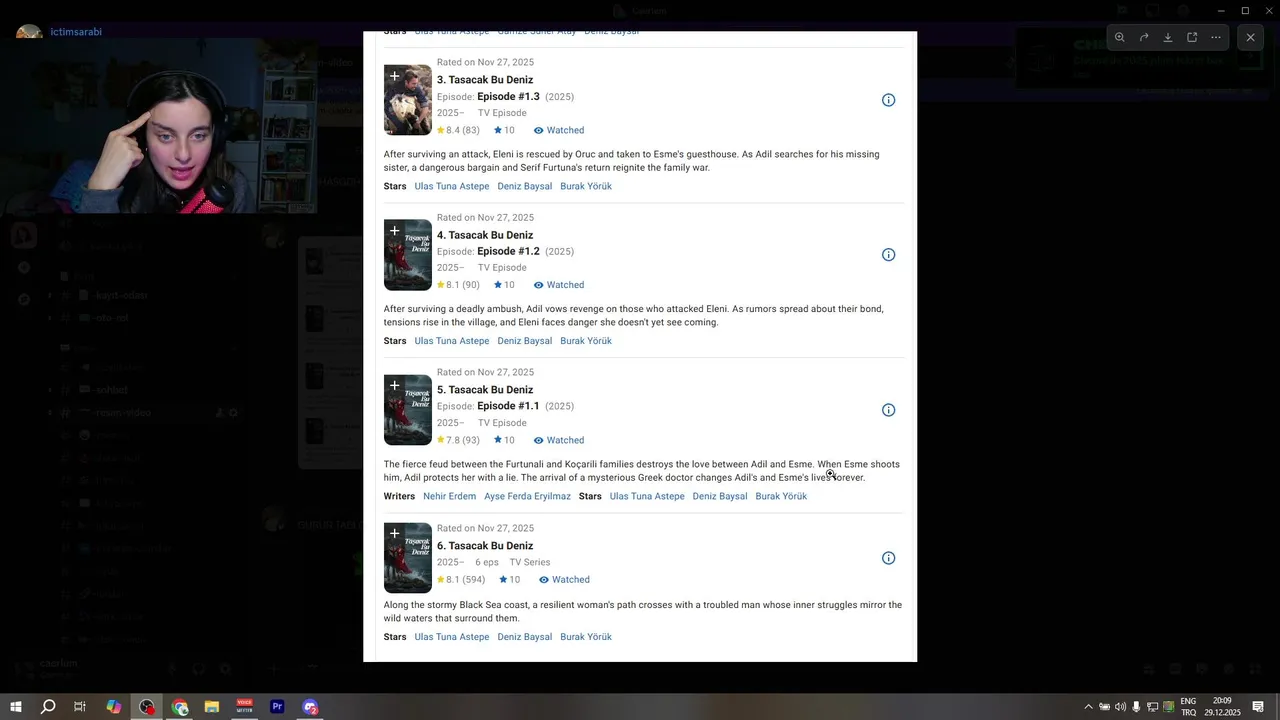Click Burak Yörük in the Episode #1.1 stars
Image resolution: width=1280 pixels, height=720 pixels.
[x=781, y=496]
